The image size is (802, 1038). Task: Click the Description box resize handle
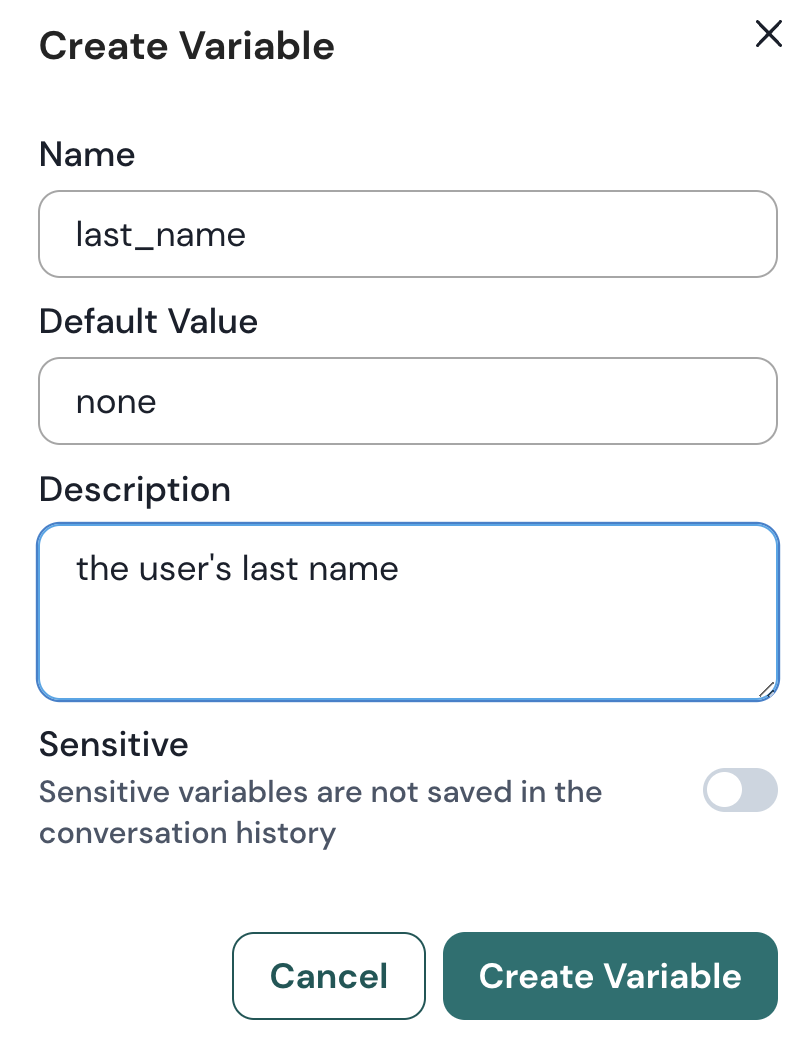coord(767,689)
